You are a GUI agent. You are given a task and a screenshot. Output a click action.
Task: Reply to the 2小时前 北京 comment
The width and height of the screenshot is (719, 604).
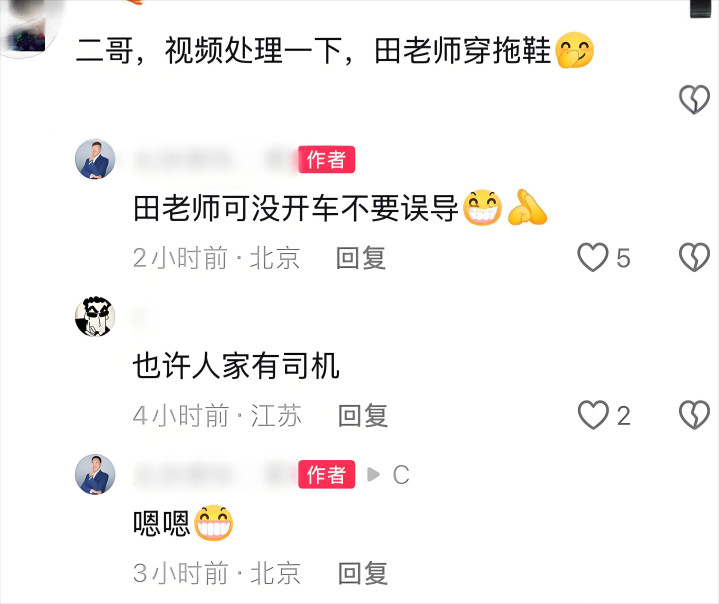(x=361, y=258)
